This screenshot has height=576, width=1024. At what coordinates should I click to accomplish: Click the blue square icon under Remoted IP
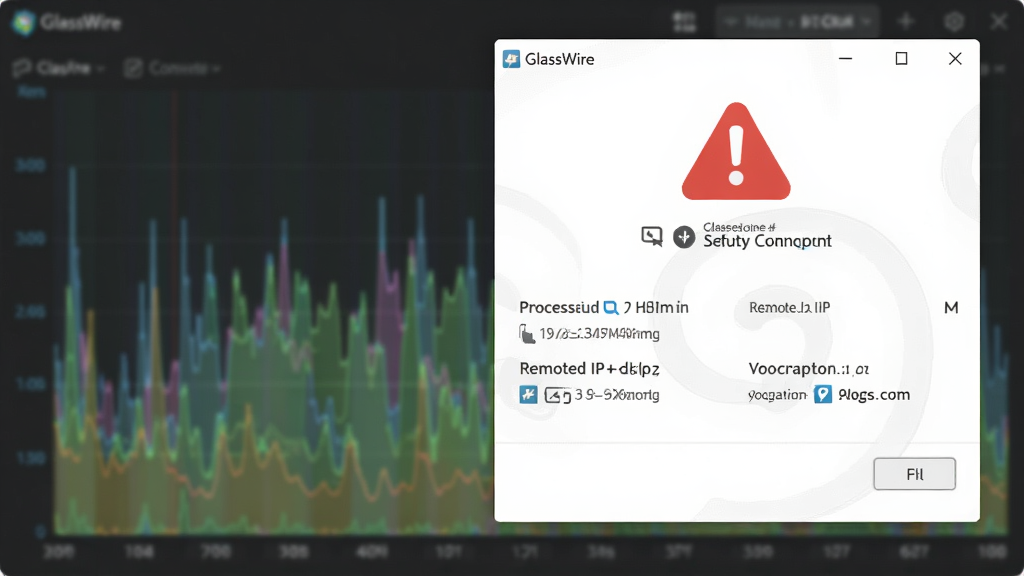[x=528, y=394]
